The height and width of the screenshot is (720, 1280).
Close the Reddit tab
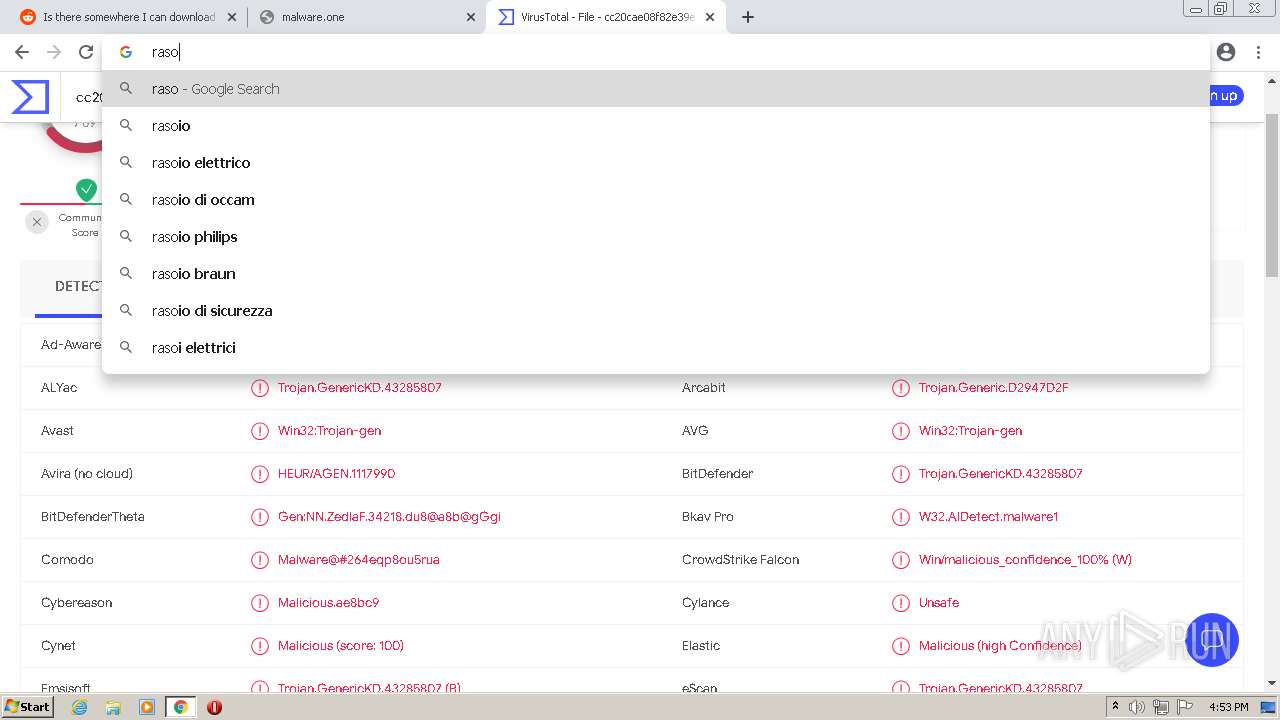[232, 17]
